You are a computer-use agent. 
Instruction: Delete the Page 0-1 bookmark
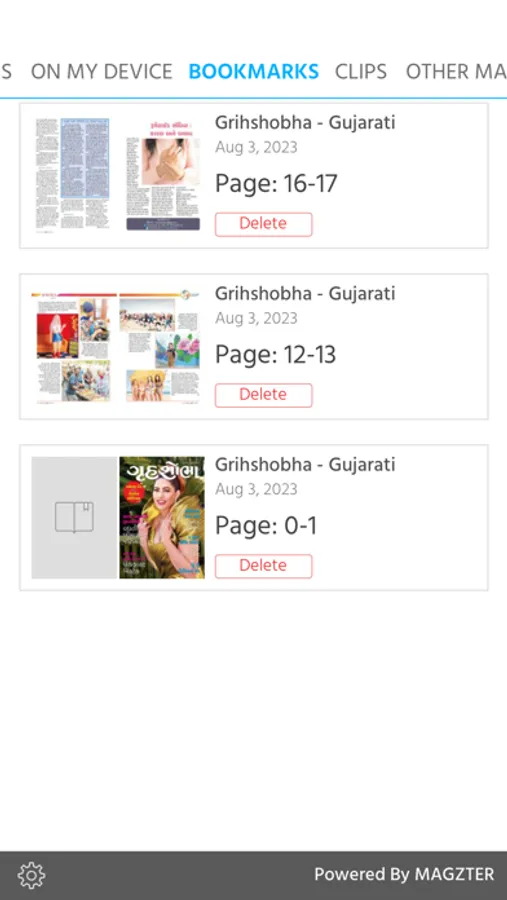[x=264, y=566]
